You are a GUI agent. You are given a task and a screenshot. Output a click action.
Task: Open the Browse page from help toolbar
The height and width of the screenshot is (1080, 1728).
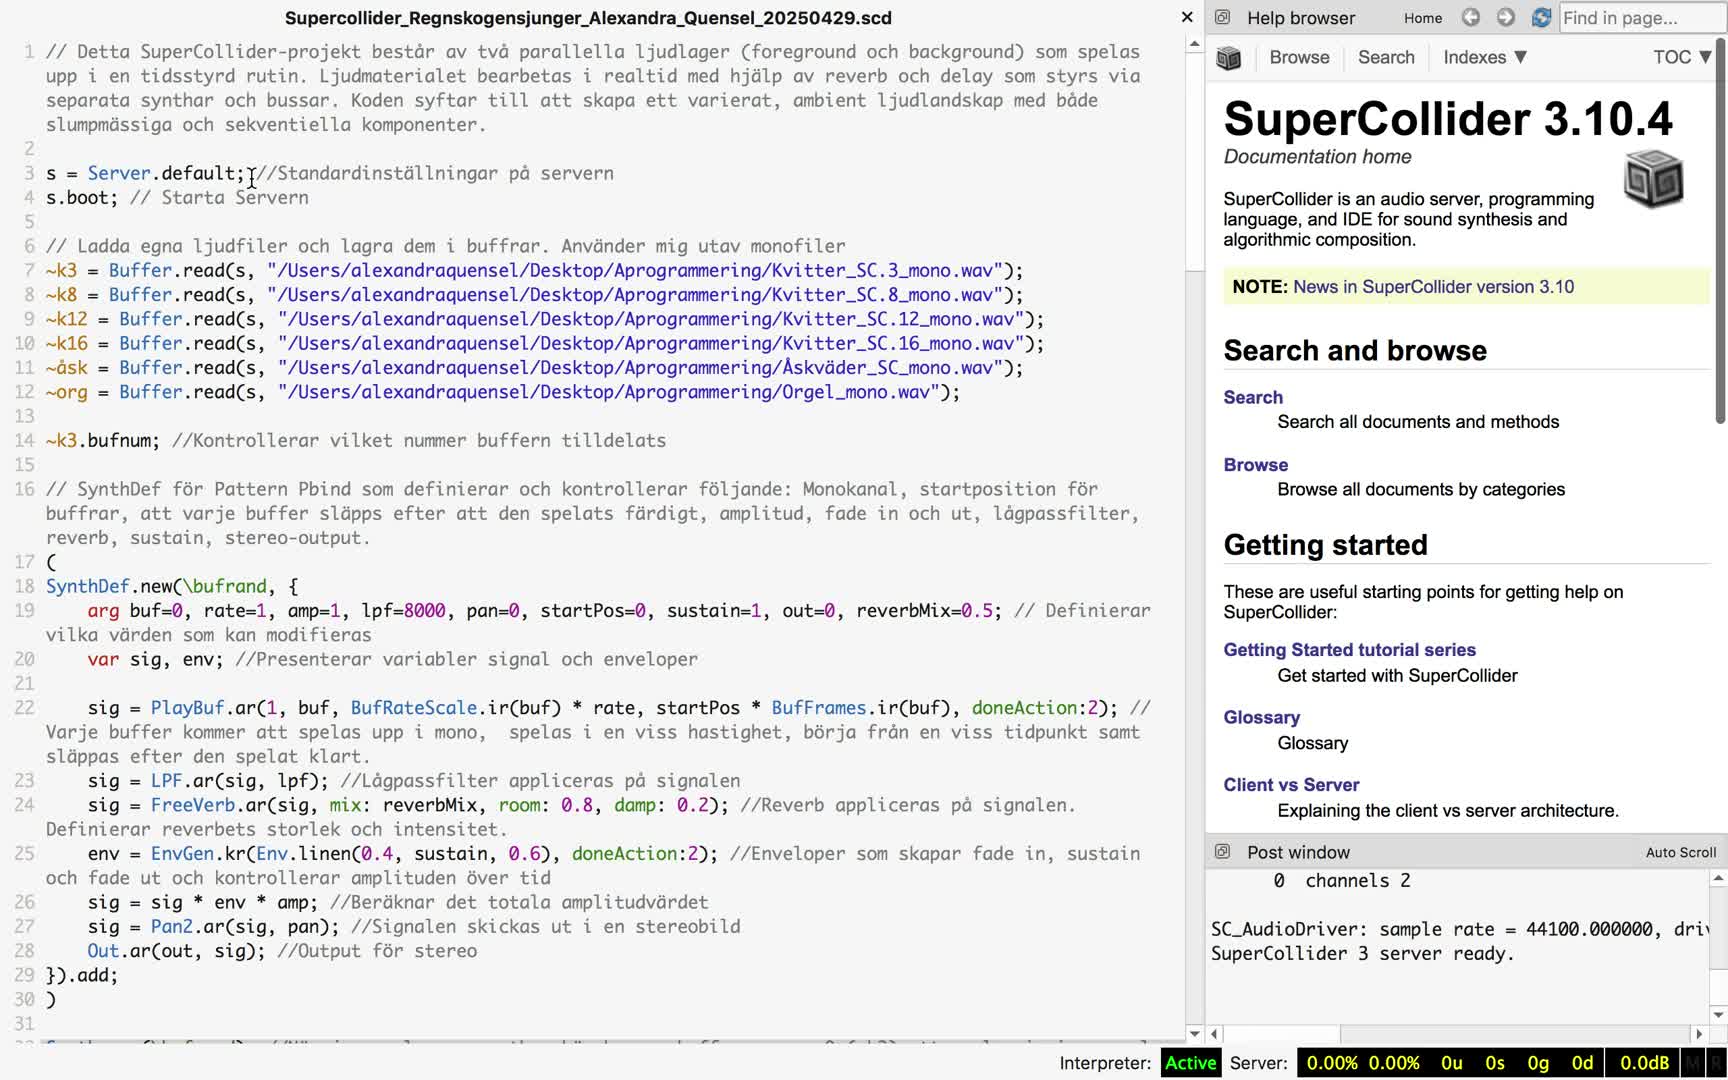1299,57
